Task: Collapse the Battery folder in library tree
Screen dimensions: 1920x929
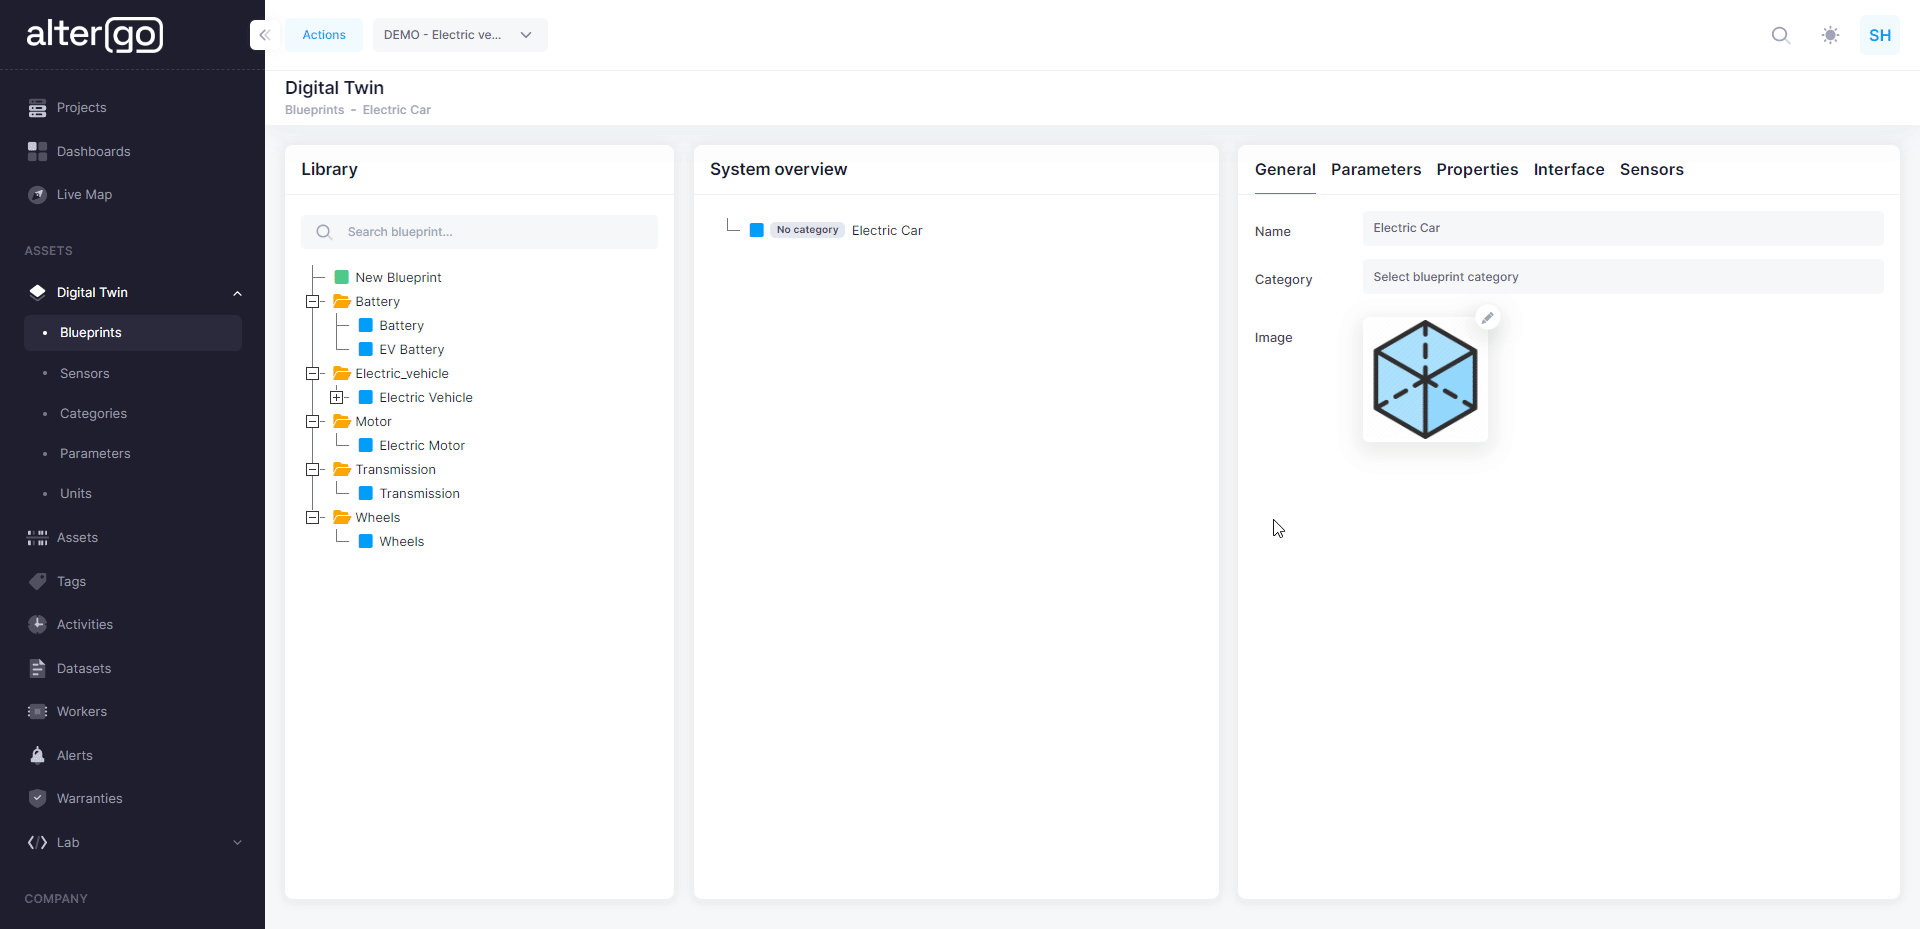Action: [x=313, y=302]
